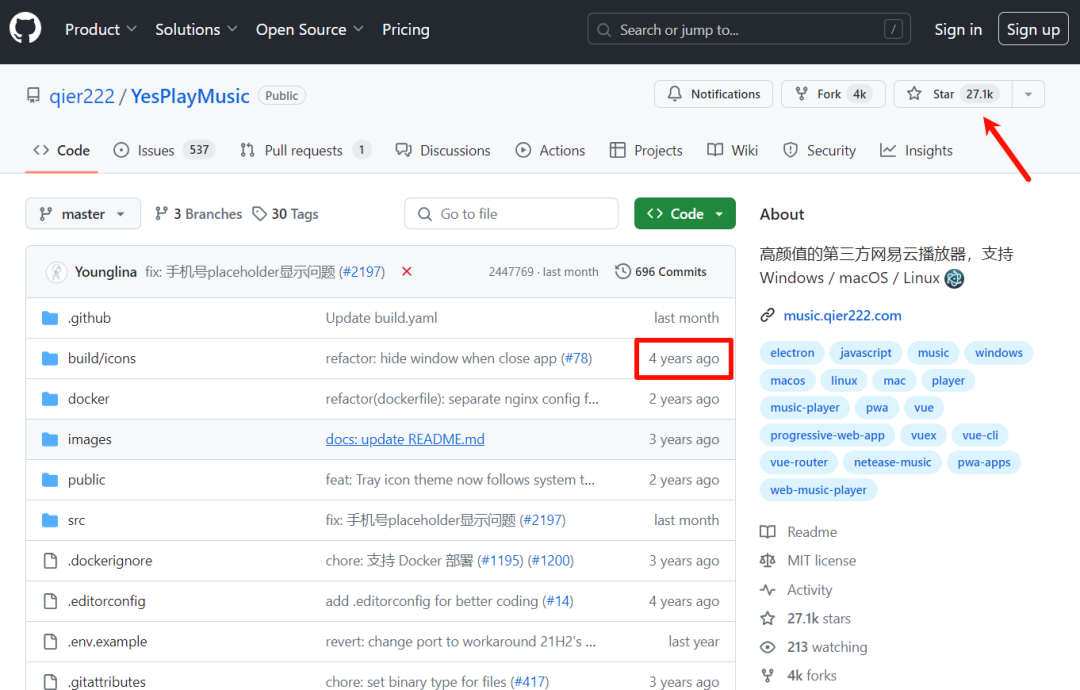Open the .env.example file

coord(107,642)
